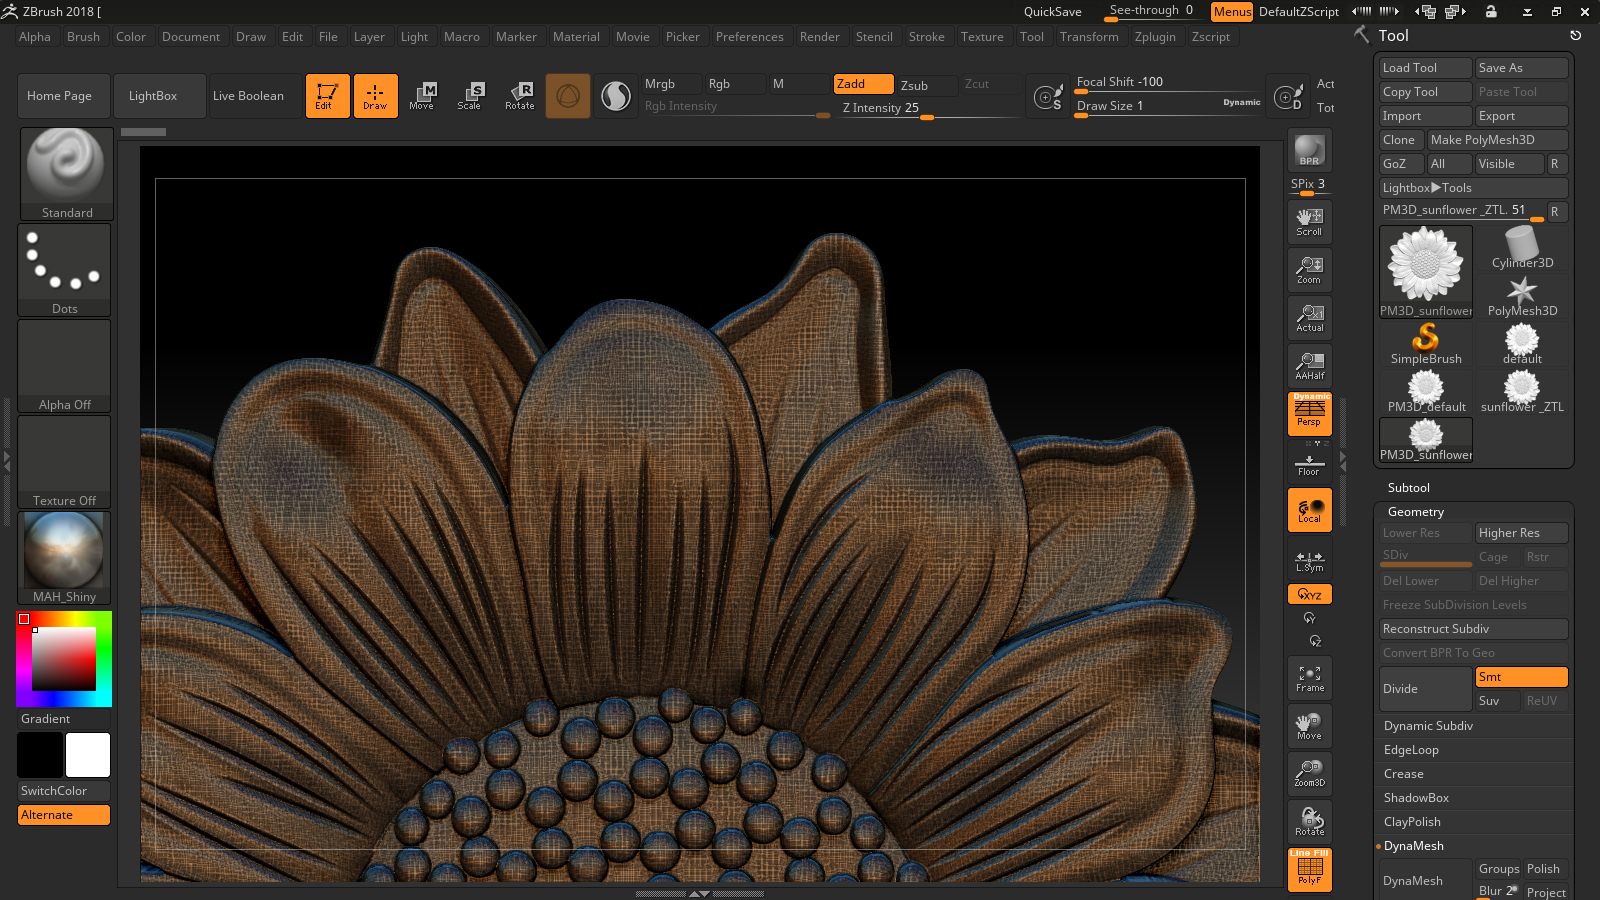Open the Stroke menu
Image resolution: width=1600 pixels, height=900 pixels.
(926, 37)
